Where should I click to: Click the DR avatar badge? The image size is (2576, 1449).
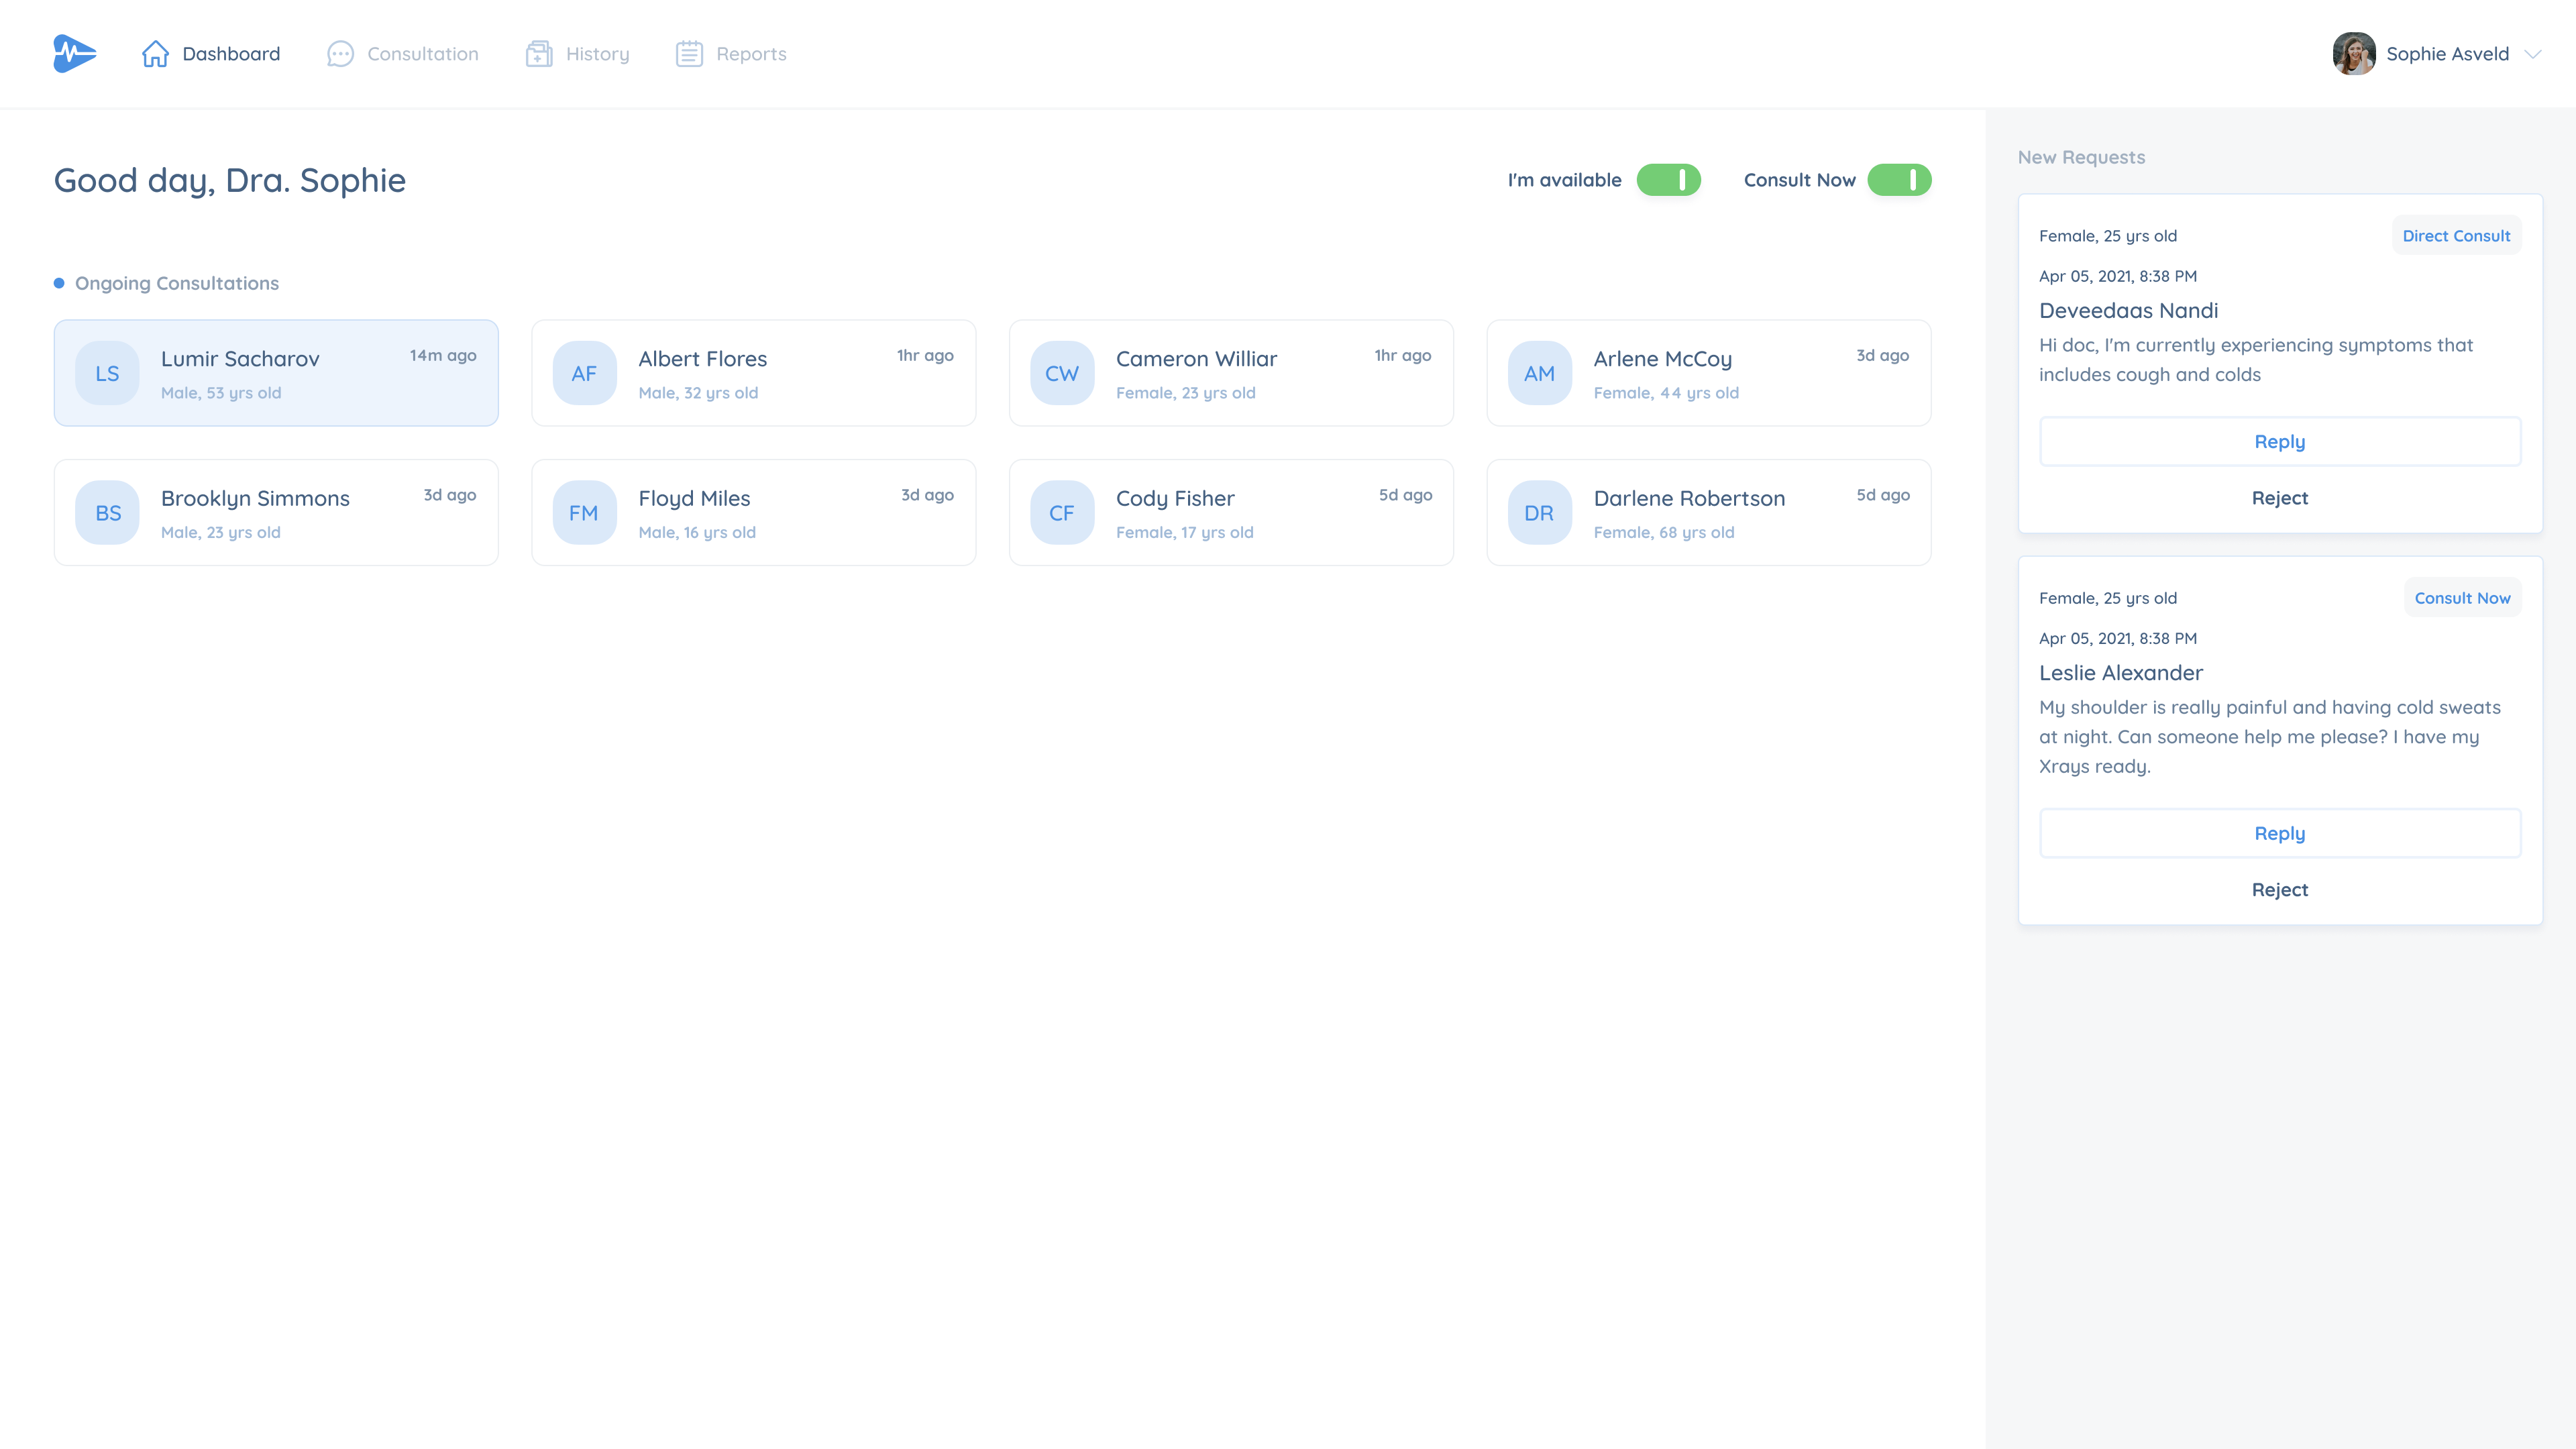click(x=1540, y=513)
